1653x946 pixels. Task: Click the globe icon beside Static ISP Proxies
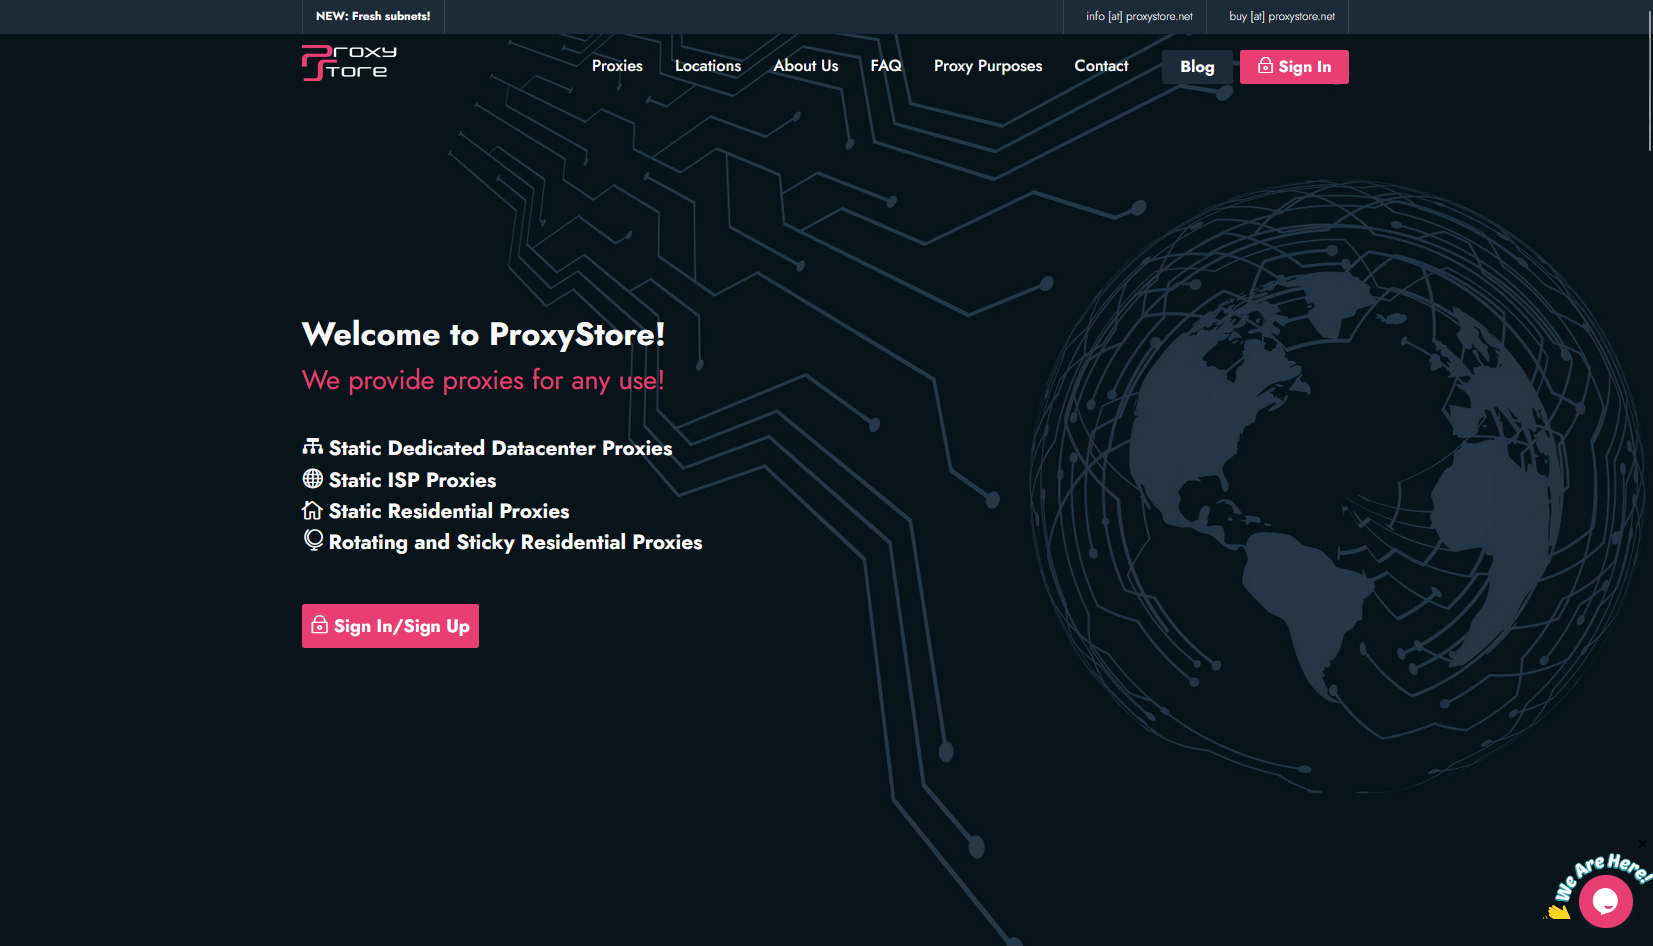coord(313,479)
